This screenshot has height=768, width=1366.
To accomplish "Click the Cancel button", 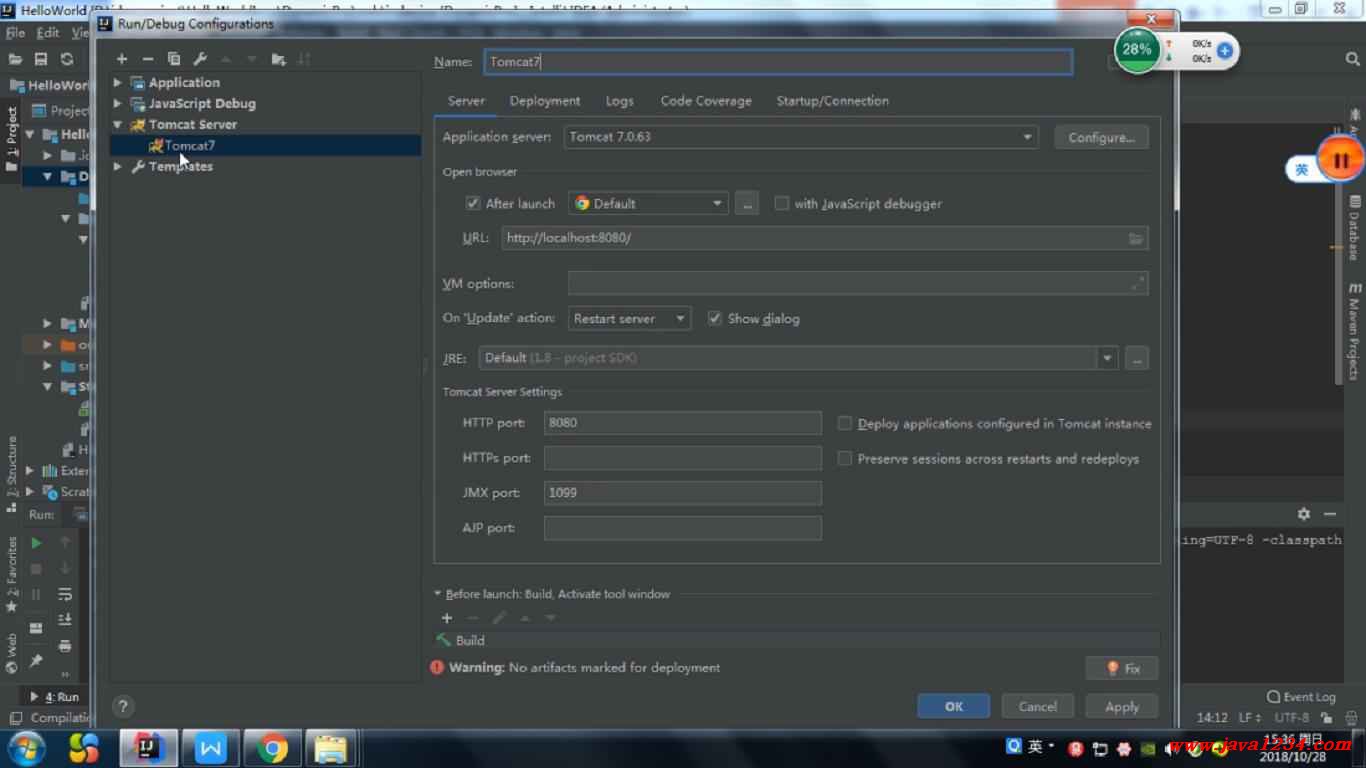I will [1038, 706].
